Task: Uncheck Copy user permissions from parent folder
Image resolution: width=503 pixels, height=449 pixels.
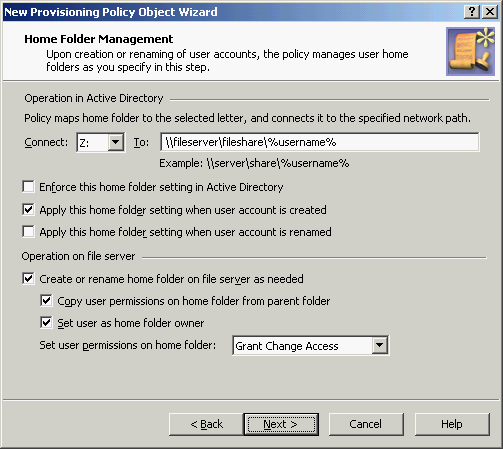Action: [x=46, y=300]
